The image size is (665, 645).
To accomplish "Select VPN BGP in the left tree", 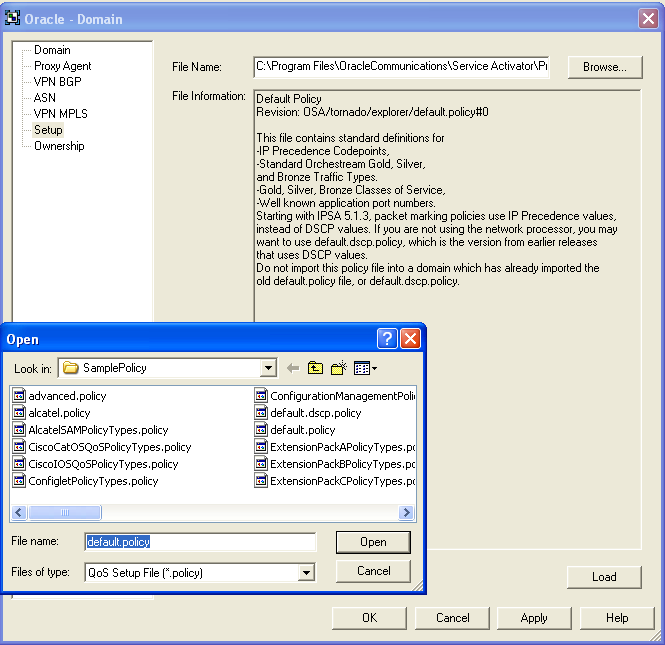I will (x=57, y=82).
